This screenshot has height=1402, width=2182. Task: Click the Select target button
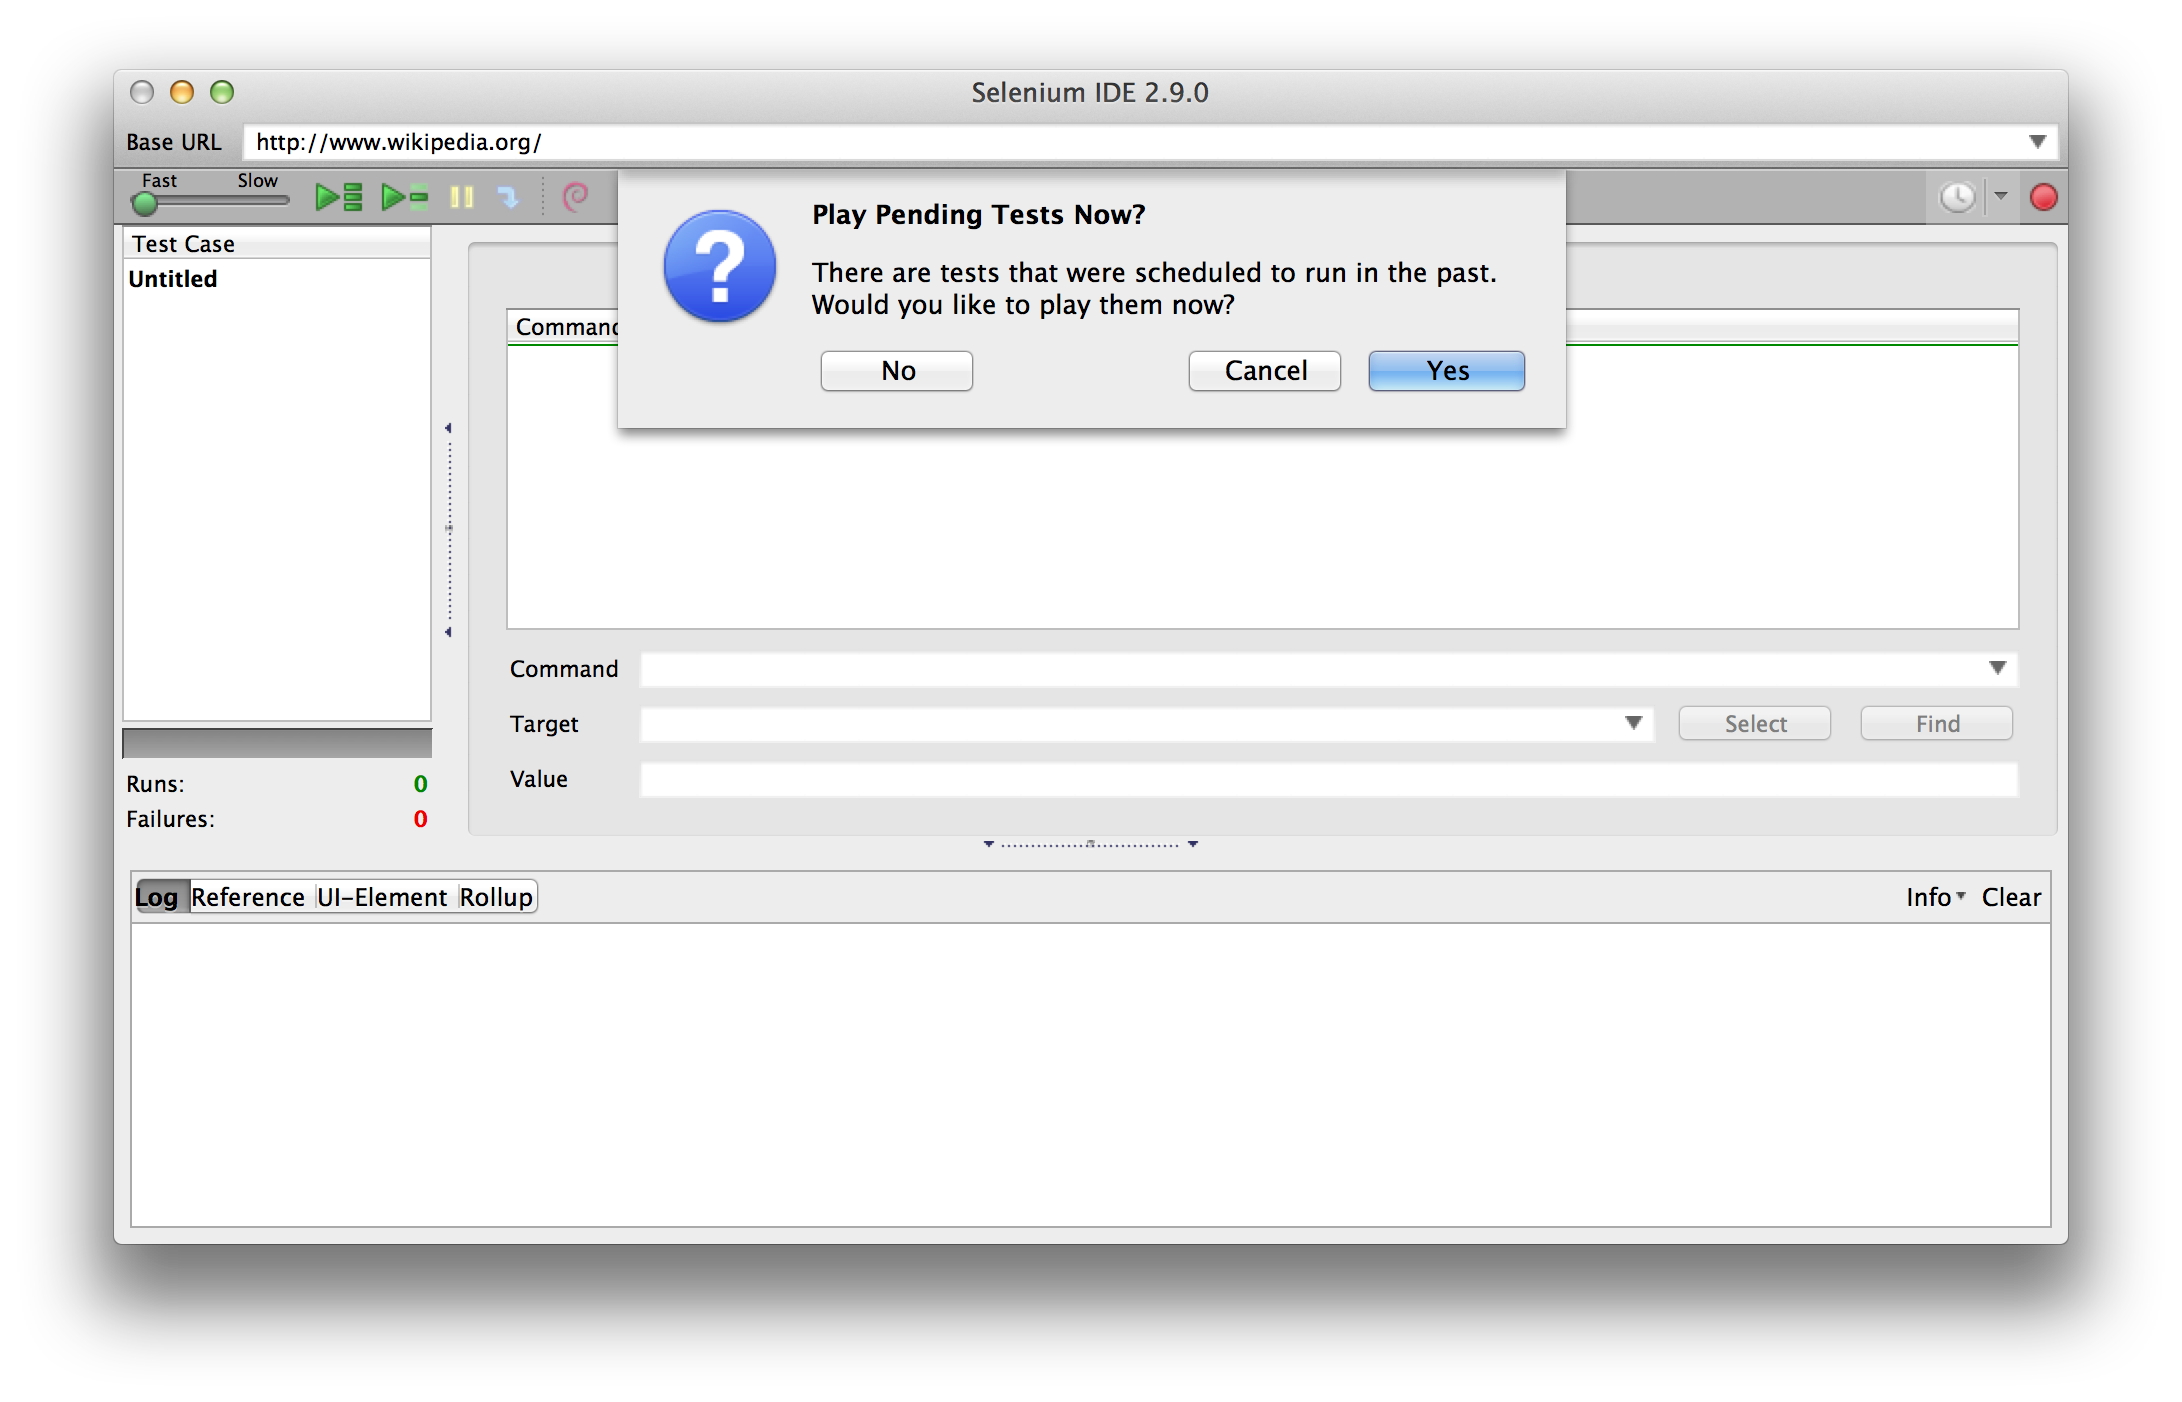point(1755,723)
